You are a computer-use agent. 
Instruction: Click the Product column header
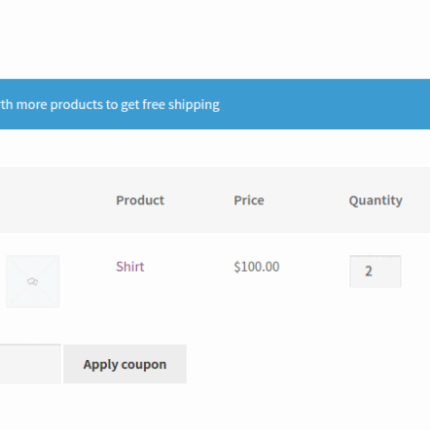140,200
